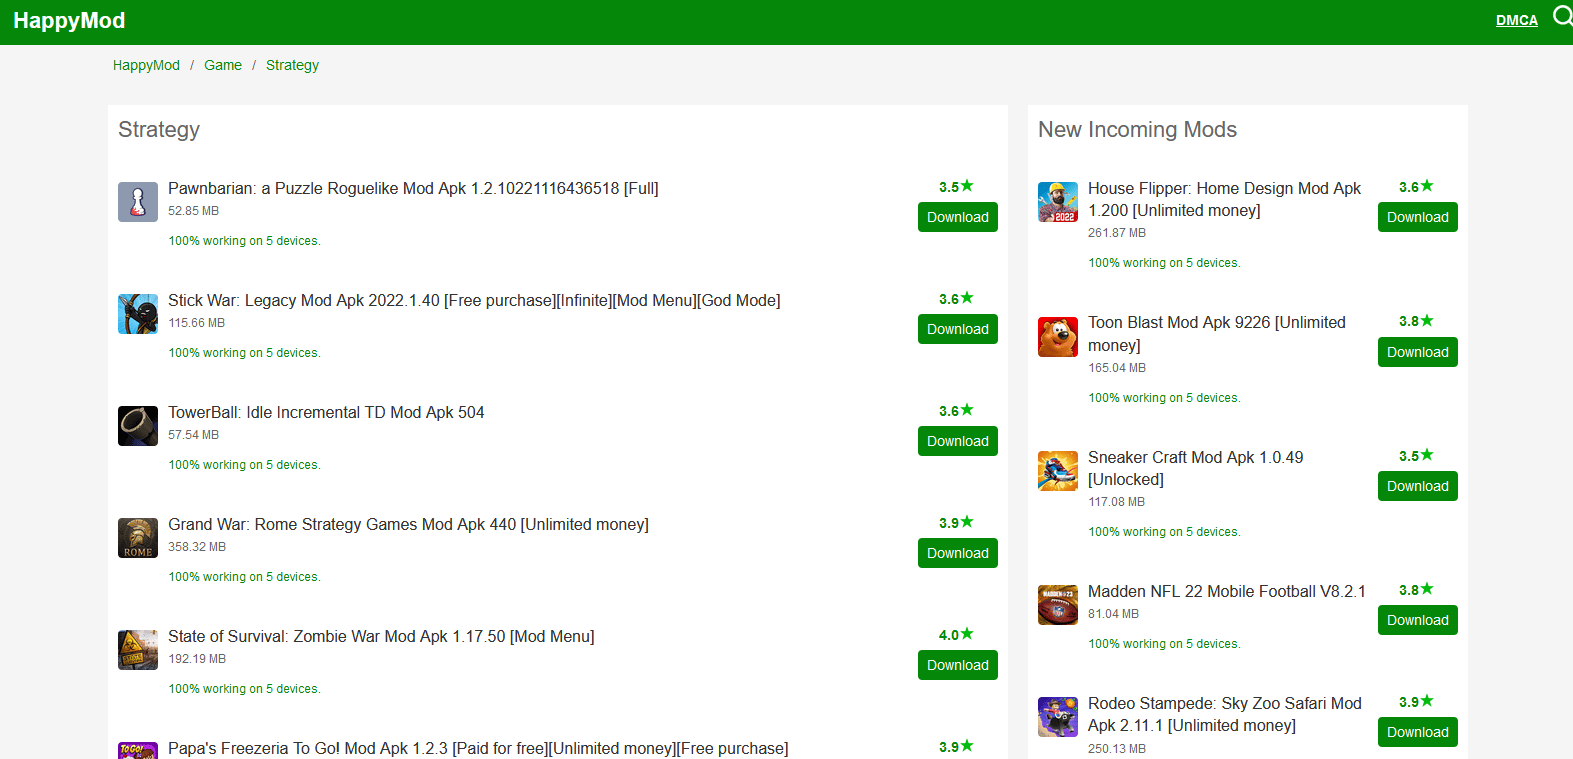Image resolution: width=1573 pixels, height=759 pixels.
Task: Click the 3.5 star rating for Sneaker Craft
Action: pyautogui.click(x=1416, y=456)
